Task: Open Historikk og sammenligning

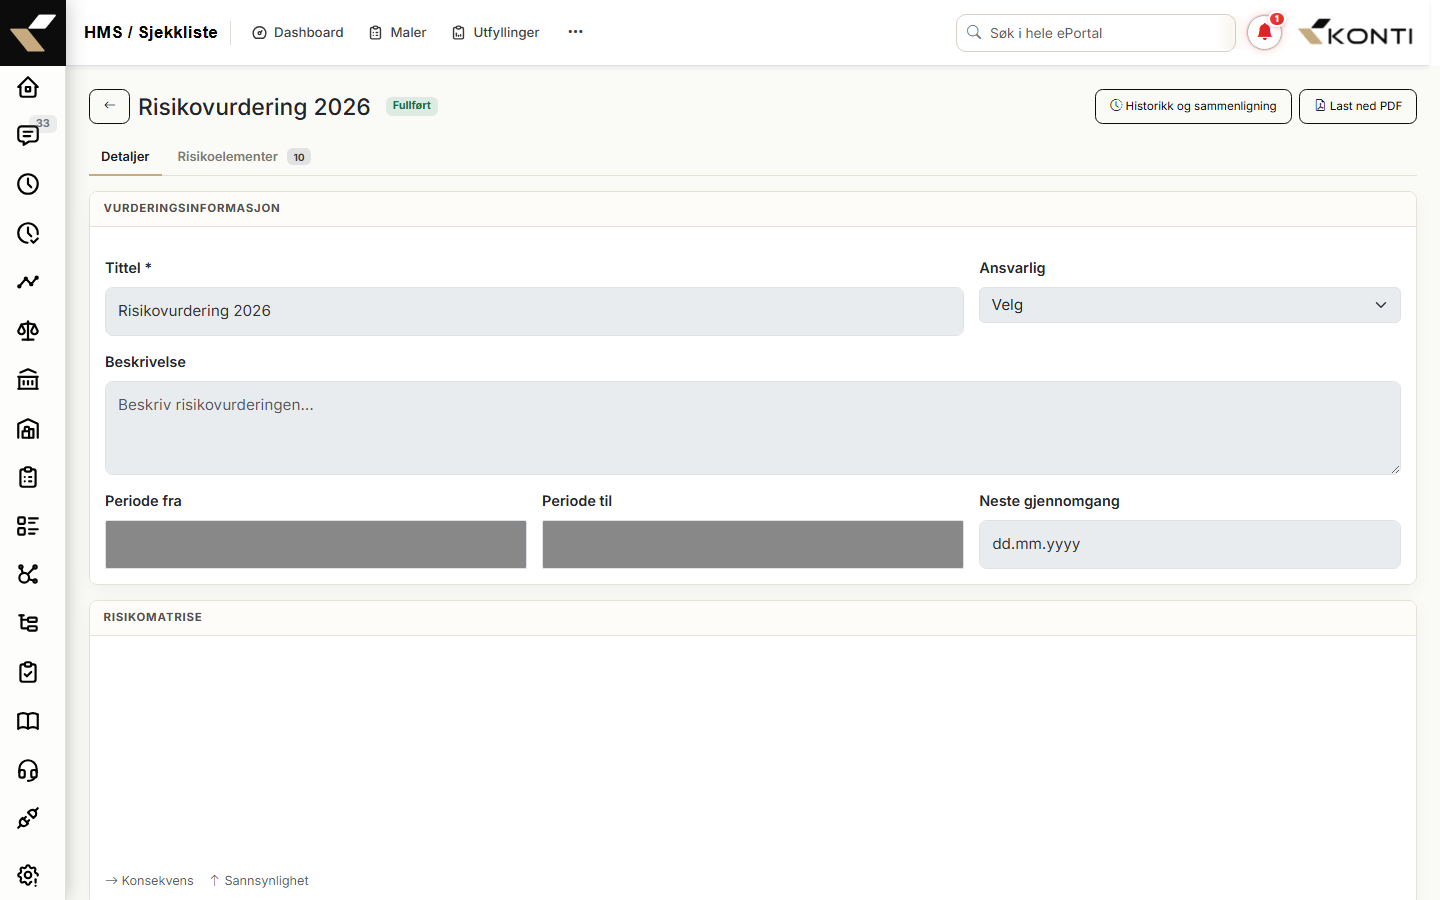Action: coord(1193,106)
